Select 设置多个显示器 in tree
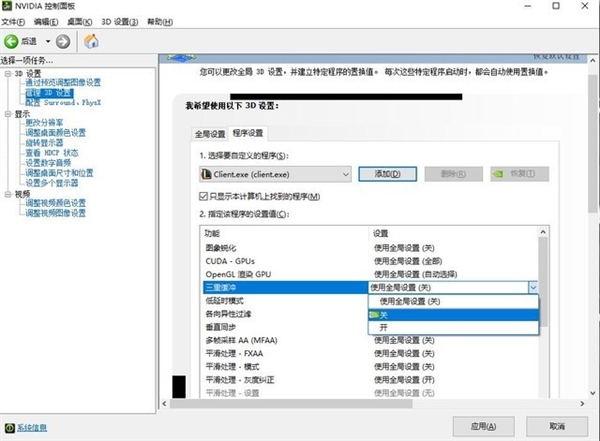 (52, 183)
